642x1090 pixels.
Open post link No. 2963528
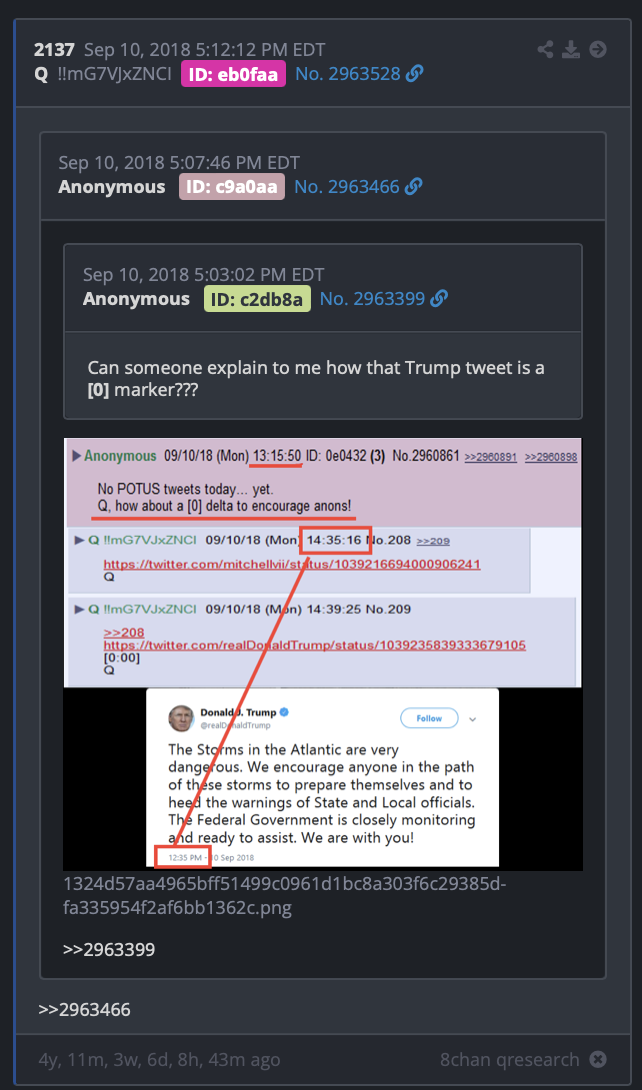click(348, 74)
